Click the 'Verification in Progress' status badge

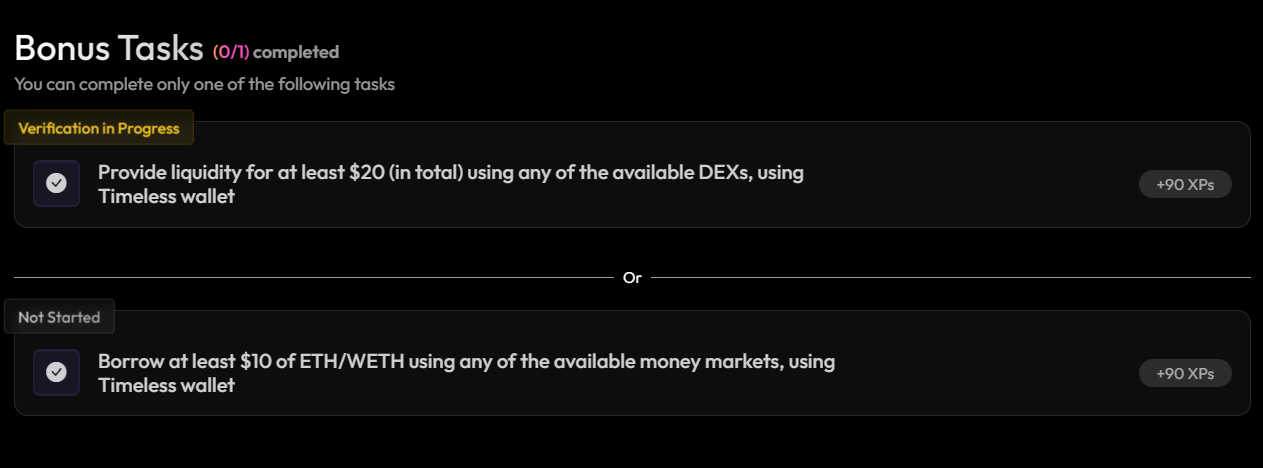pos(99,128)
